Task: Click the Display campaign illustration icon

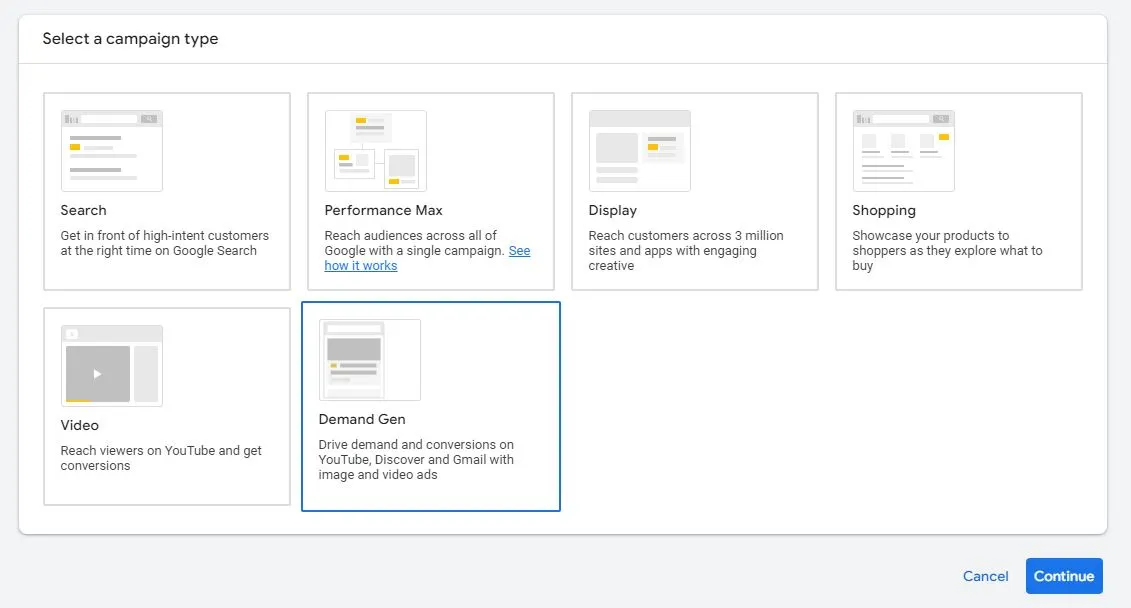Action: coord(640,151)
